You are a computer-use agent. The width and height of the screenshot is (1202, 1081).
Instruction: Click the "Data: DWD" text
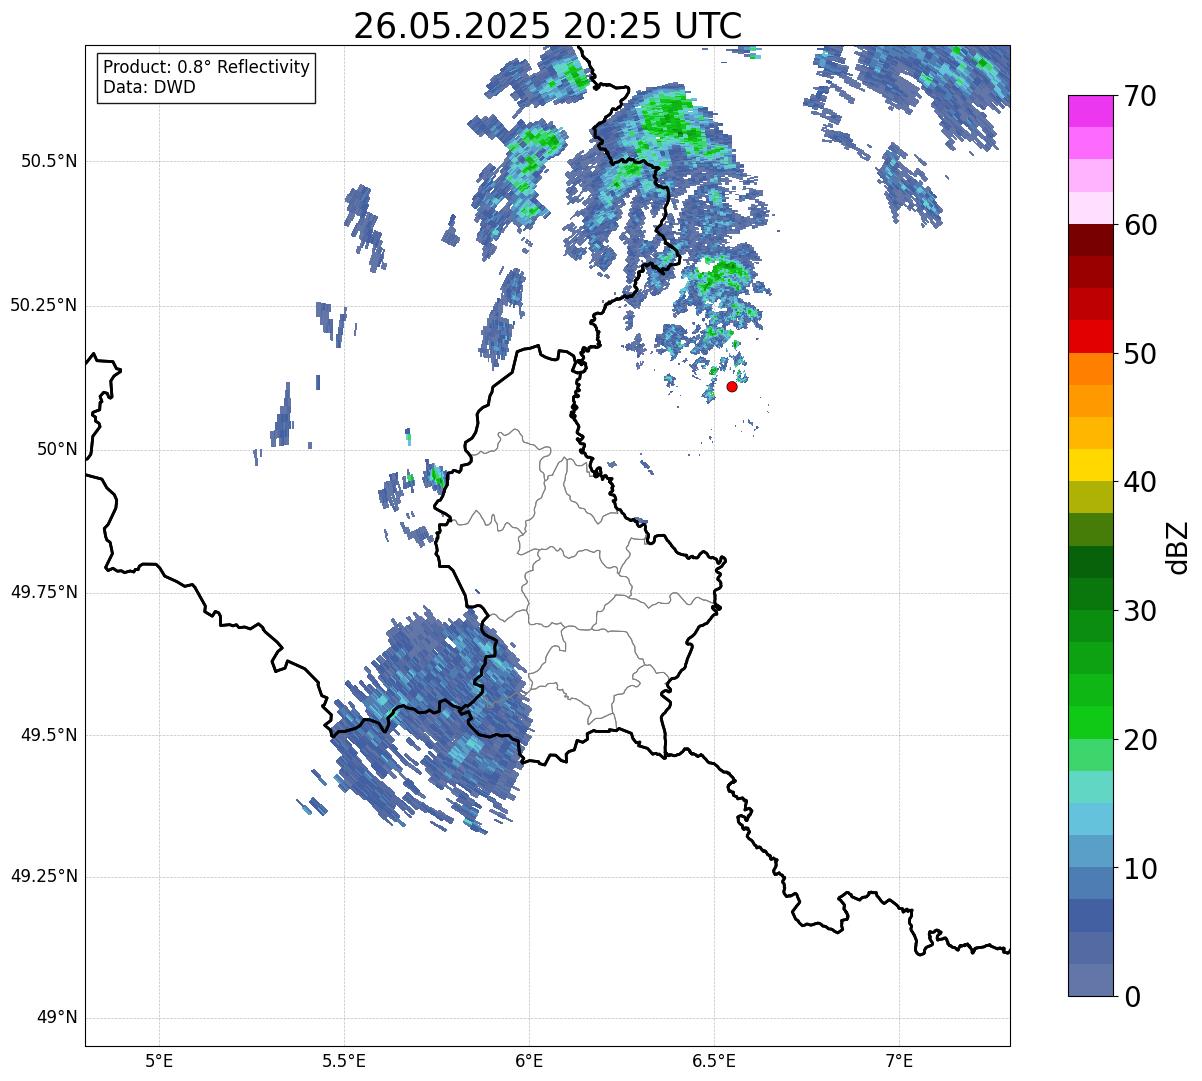tap(149, 87)
